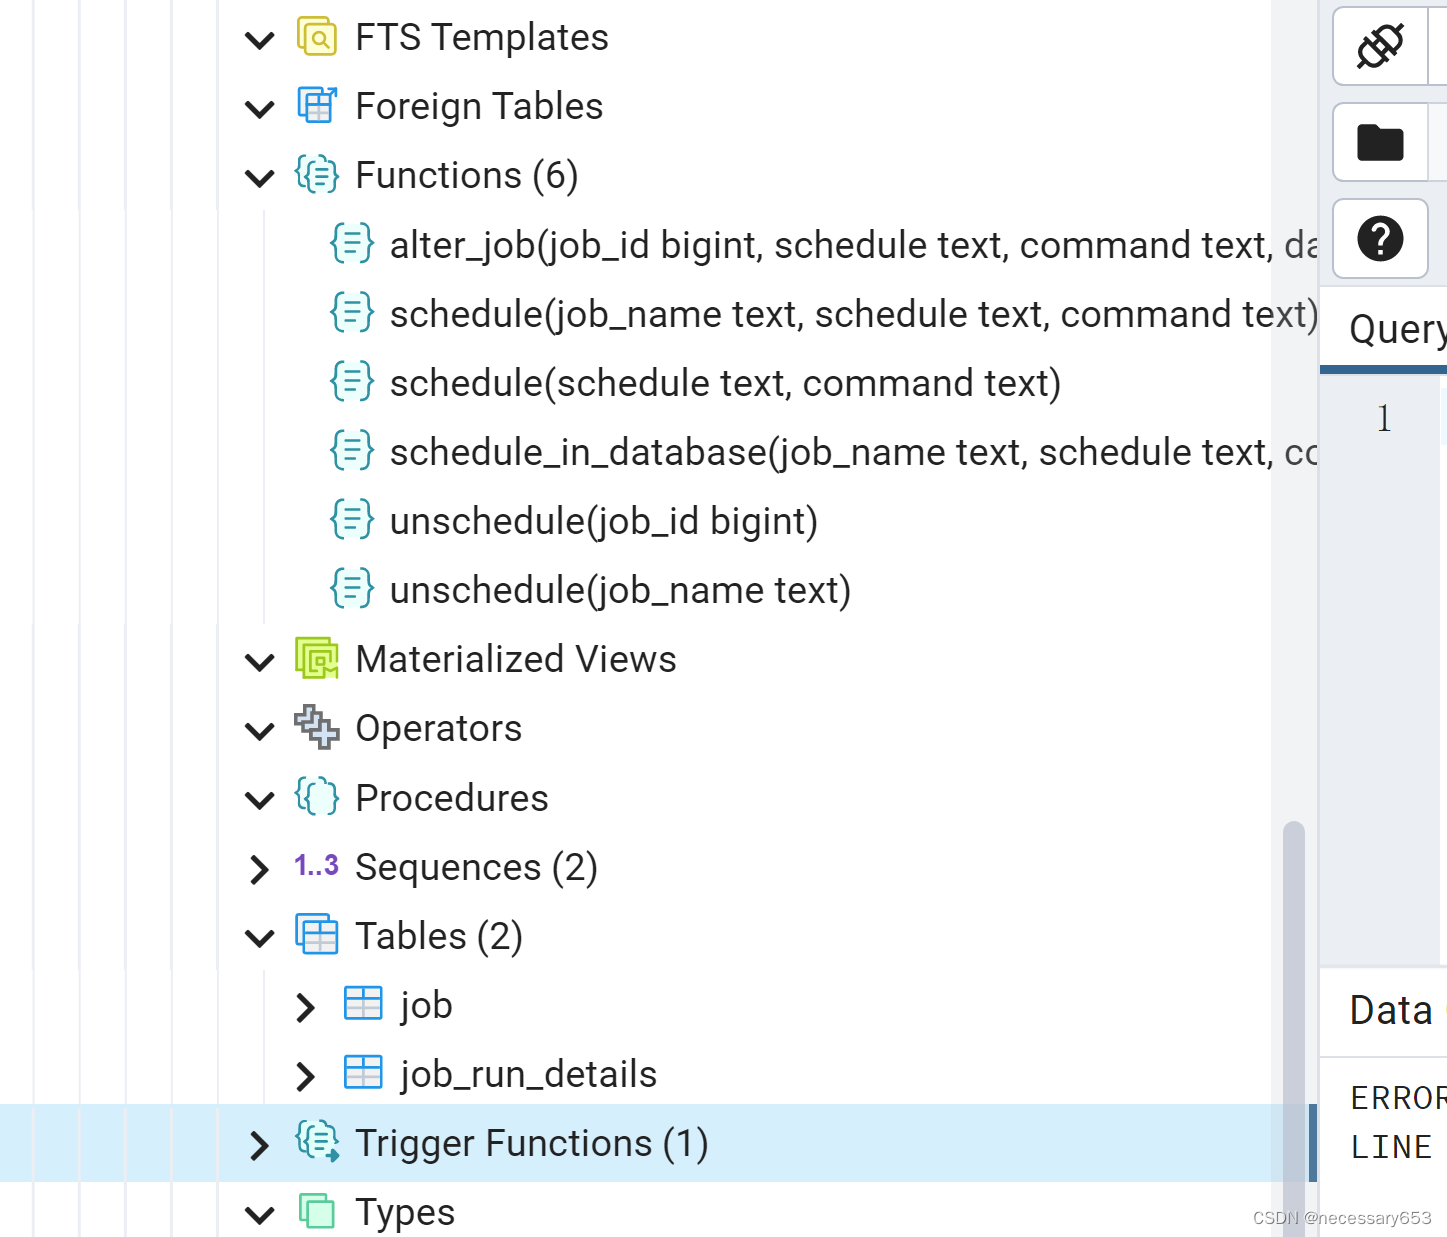Select the Trigger Functions icon
Viewport: 1447px width, 1237px height.
pos(316,1142)
